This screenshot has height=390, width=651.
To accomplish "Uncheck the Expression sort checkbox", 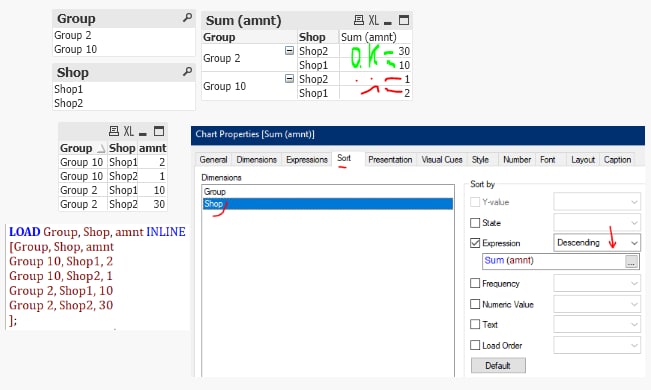I will (x=475, y=243).
